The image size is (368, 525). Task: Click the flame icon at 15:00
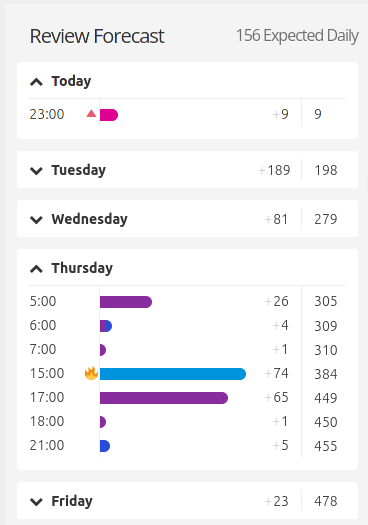point(91,373)
